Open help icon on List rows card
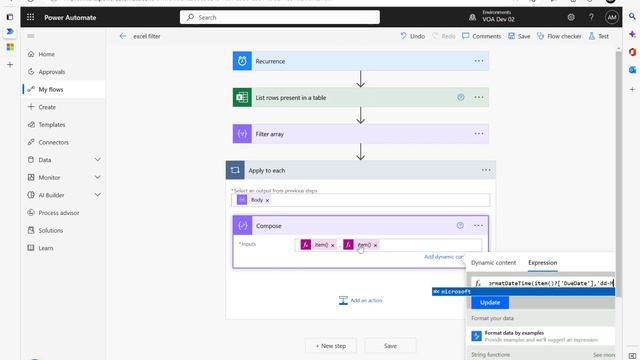Viewport: 640px width, 360px height. point(460,97)
